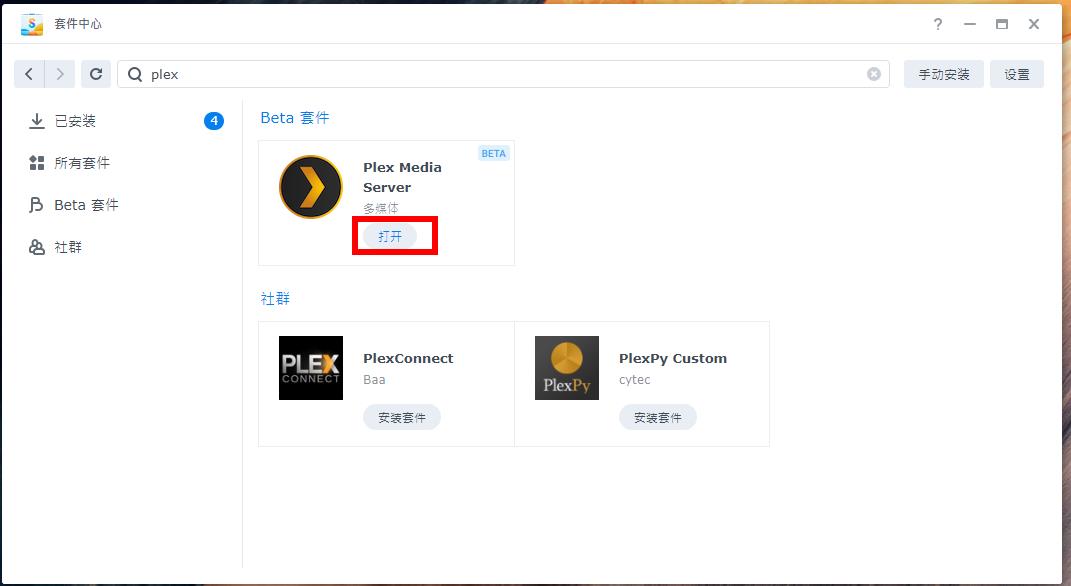Viewport: 1071px width, 586px height.
Task: Click the search magnifier icon
Action: 135,74
